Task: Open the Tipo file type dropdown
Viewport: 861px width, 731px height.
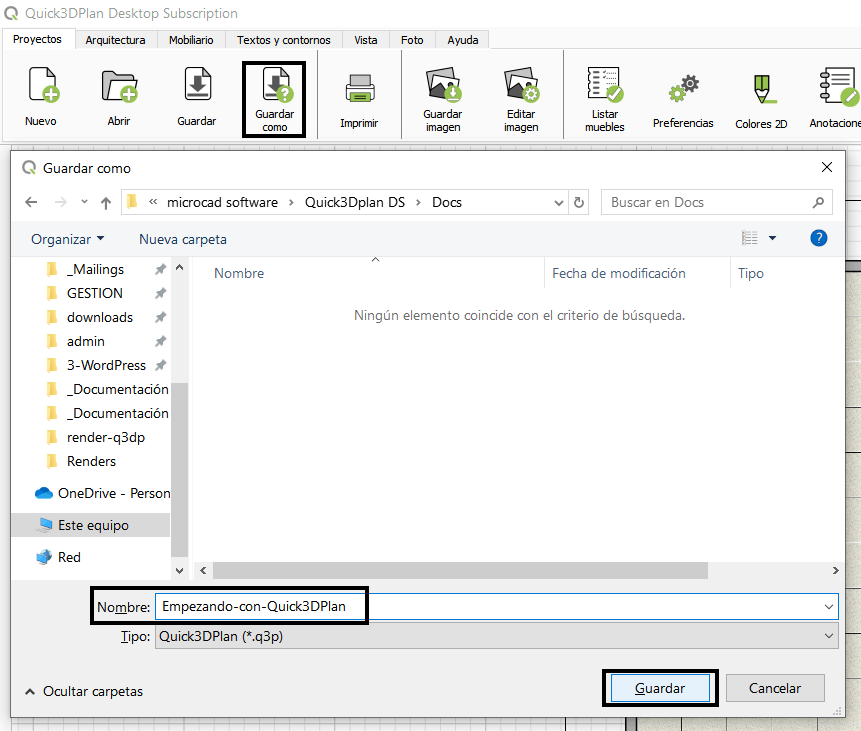Action: click(828, 636)
